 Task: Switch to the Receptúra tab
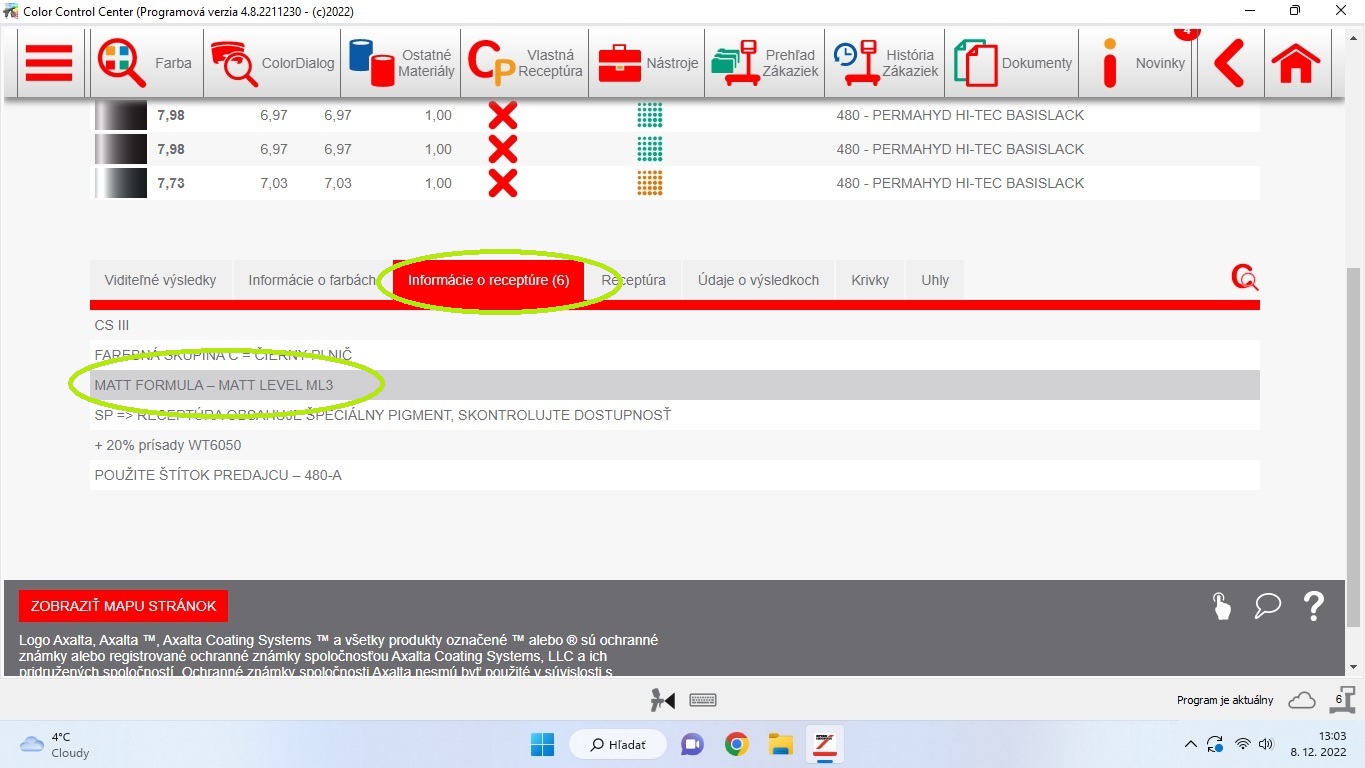pyautogui.click(x=633, y=280)
